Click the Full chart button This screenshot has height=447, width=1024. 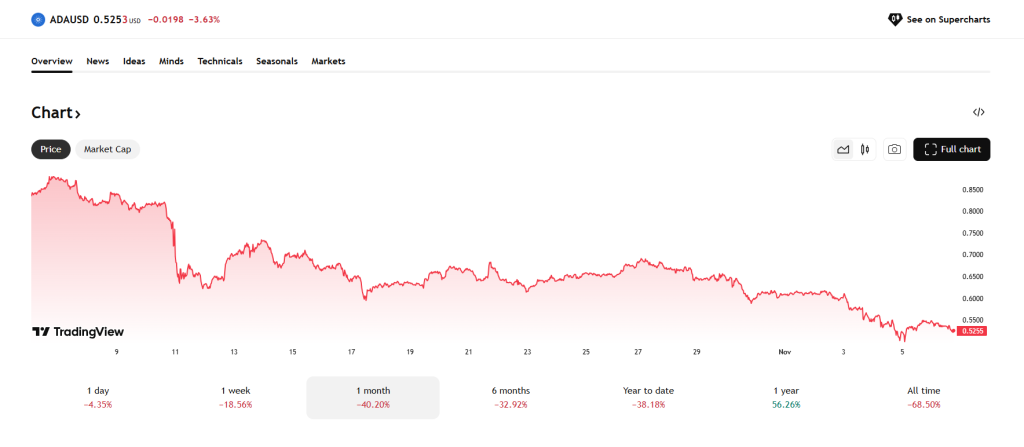[952, 149]
